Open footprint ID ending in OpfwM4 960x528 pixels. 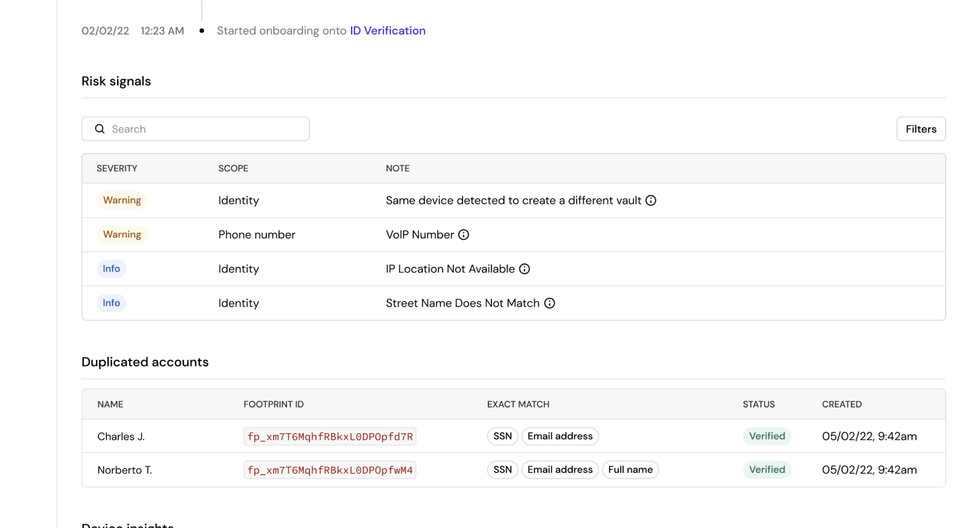[x=330, y=470]
